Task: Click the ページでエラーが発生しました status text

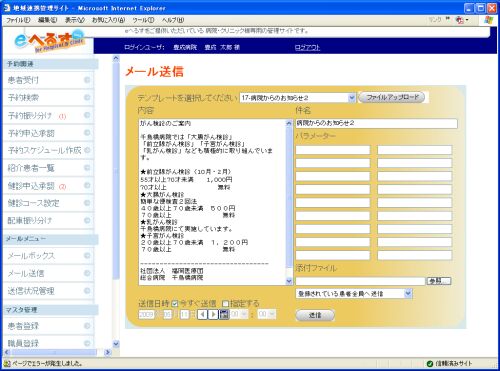Action: [x=47, y=363]
